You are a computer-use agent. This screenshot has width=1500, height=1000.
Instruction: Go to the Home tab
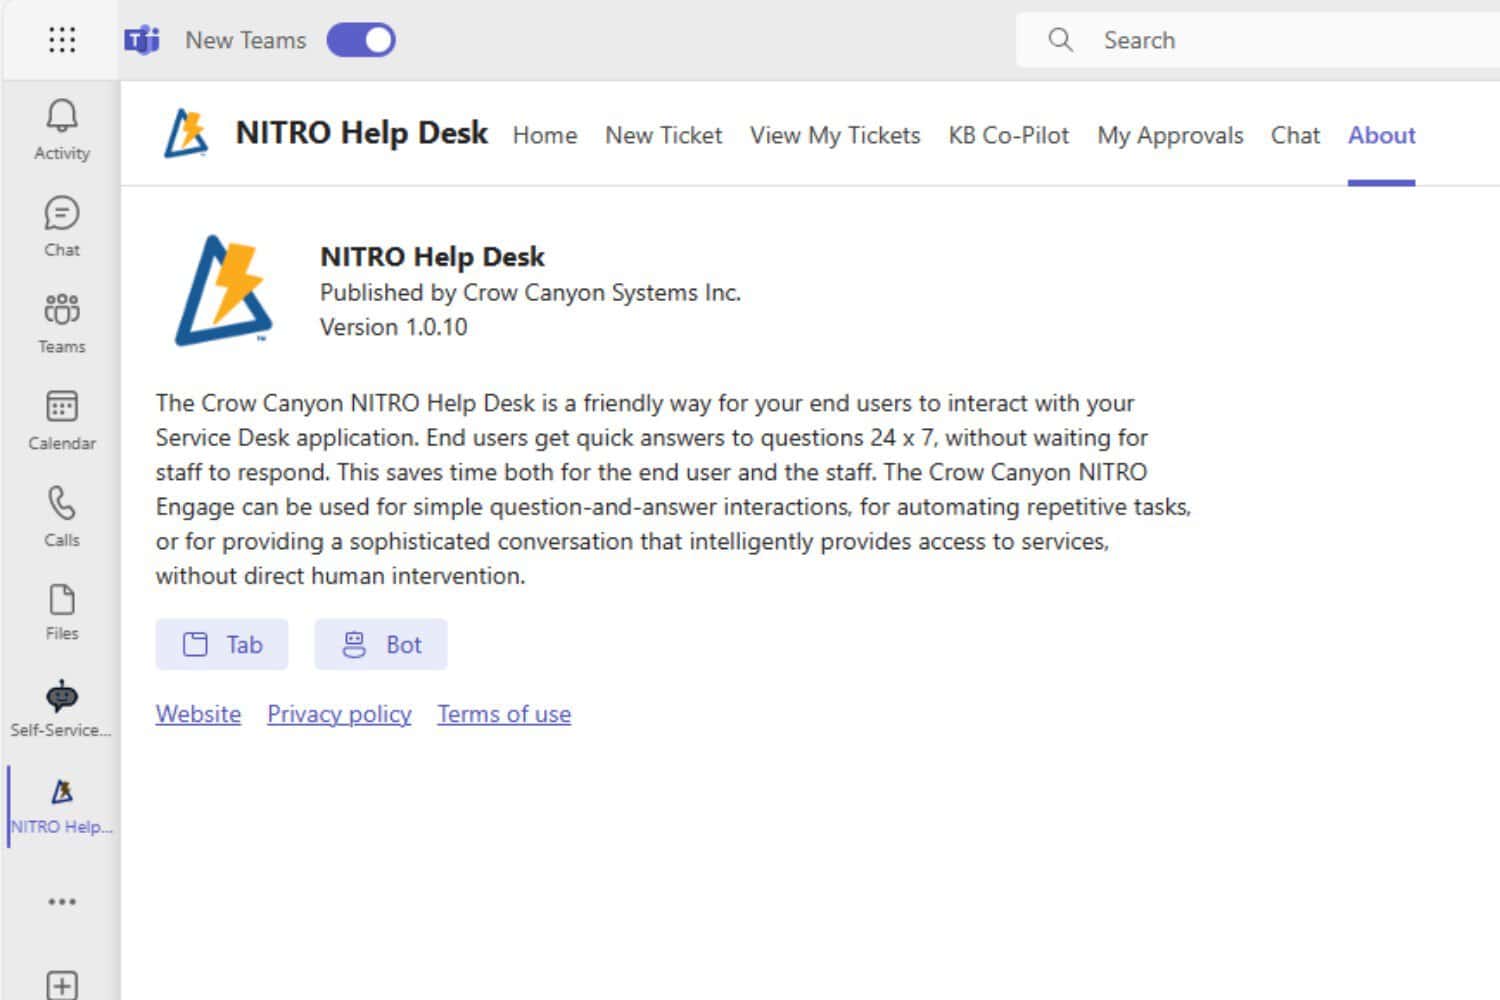coord(545,135)
